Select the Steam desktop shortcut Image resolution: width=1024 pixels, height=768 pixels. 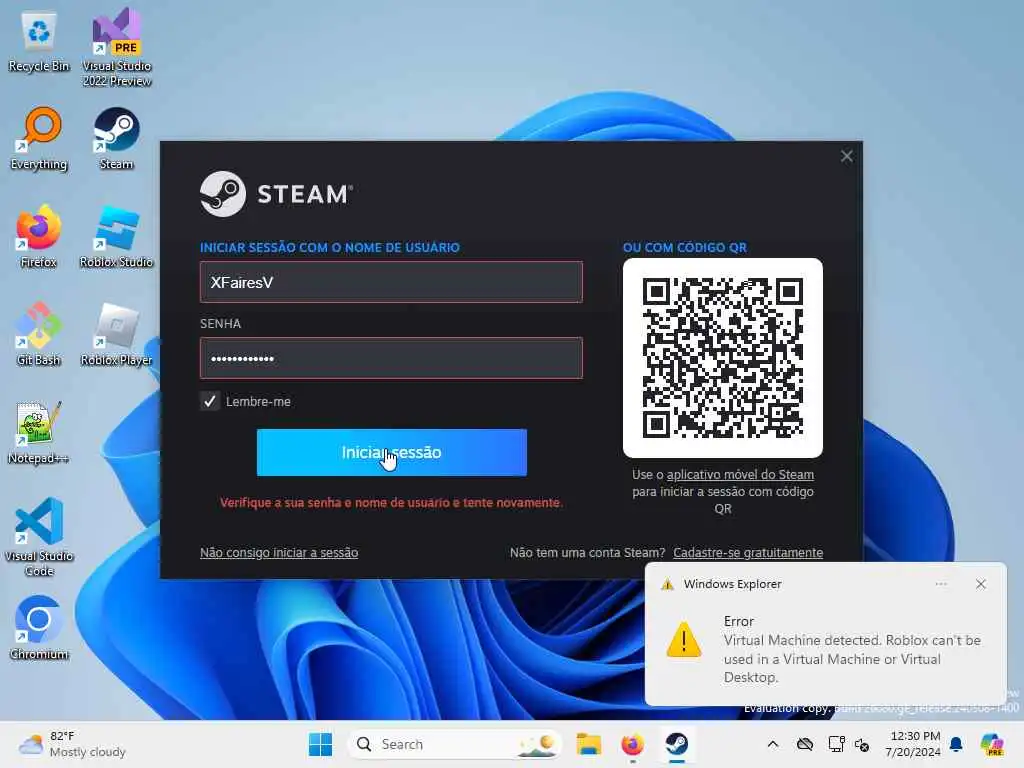click(116, 139)
